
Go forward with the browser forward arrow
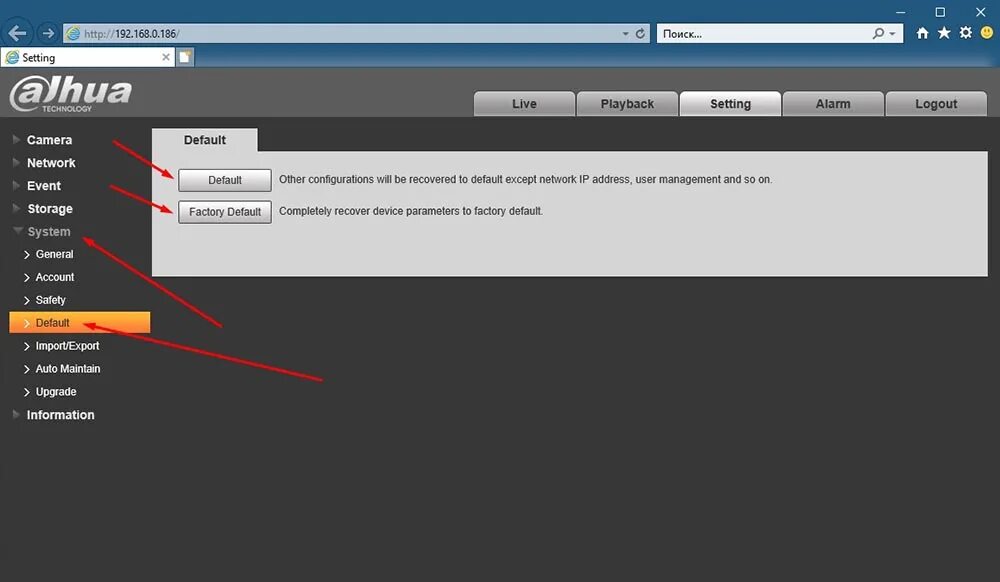48,33
